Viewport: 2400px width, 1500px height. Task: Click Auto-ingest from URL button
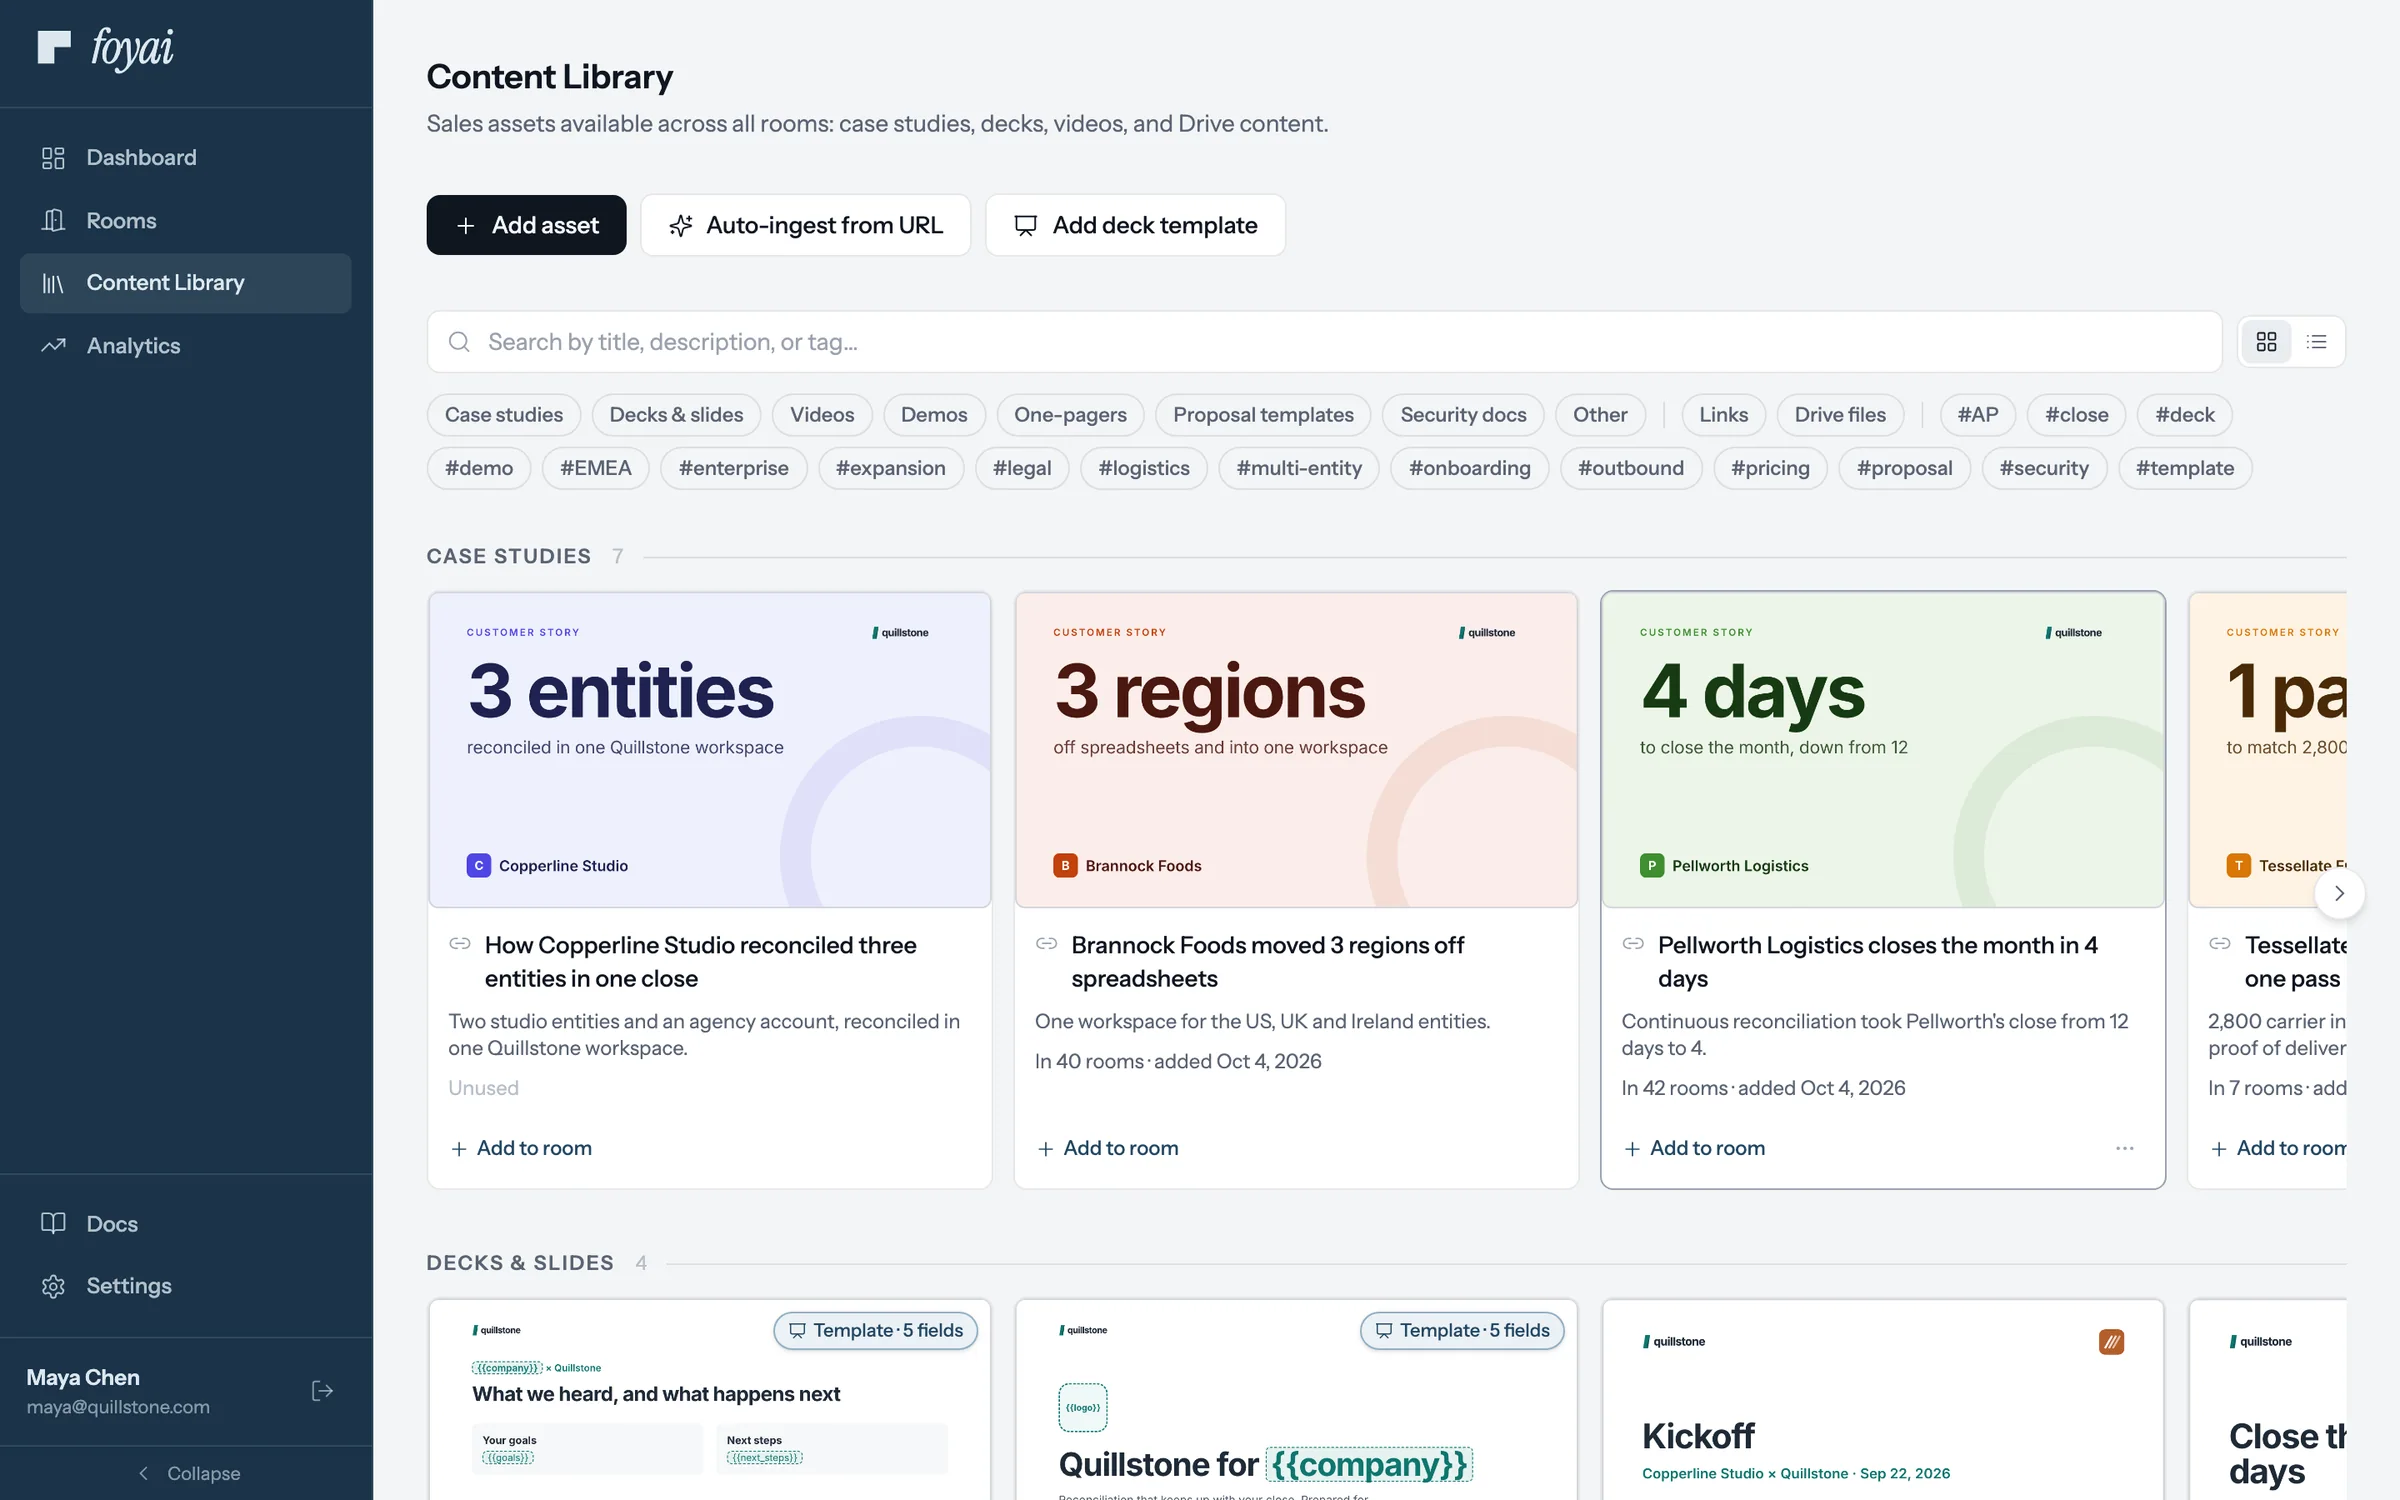(806, 225)
